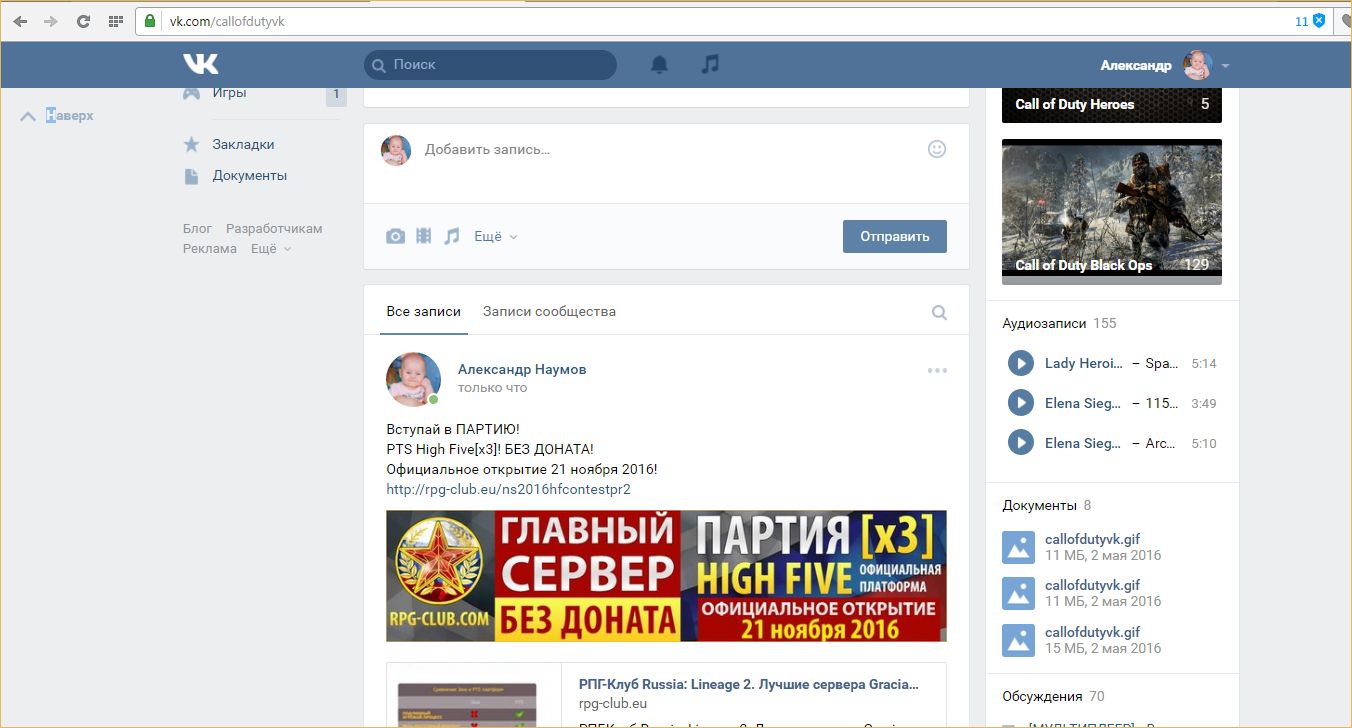Open the music note icon in header
The image size is (1352, 728).
[710, 64]
